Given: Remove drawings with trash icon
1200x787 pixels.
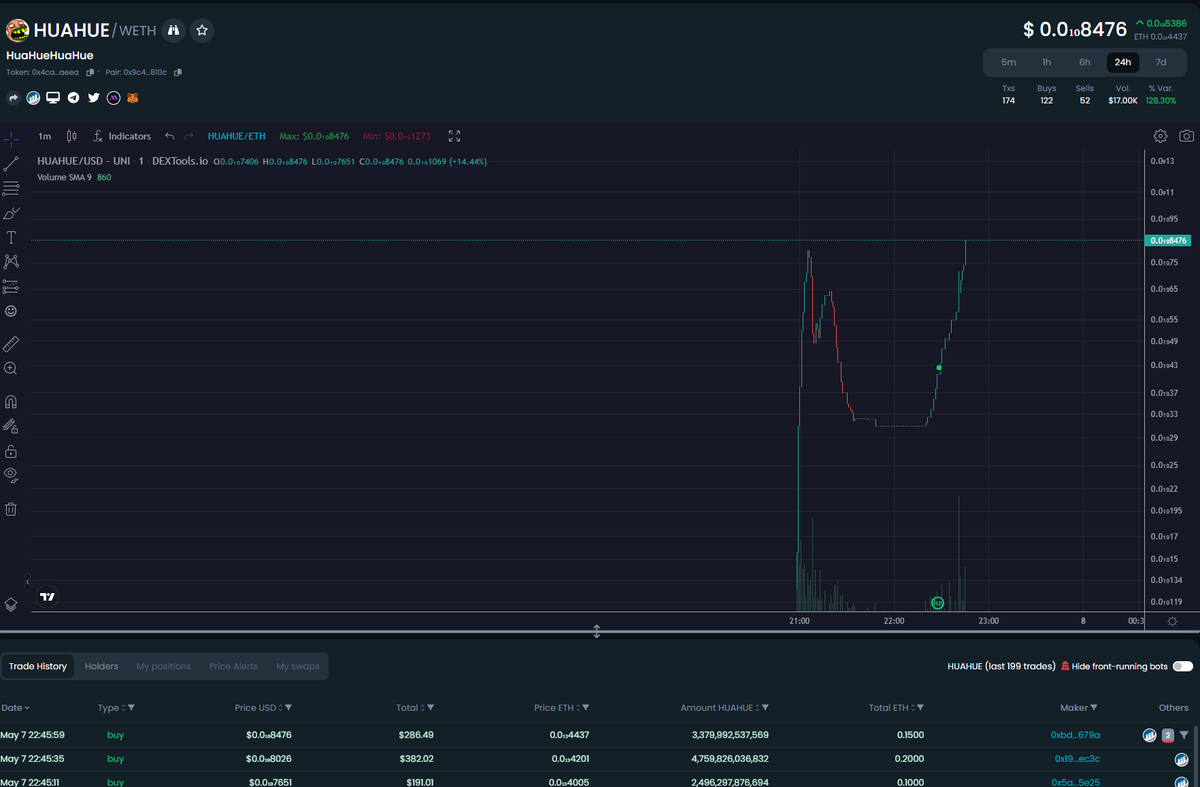Looking at the screenshot, I should point(11,509).
